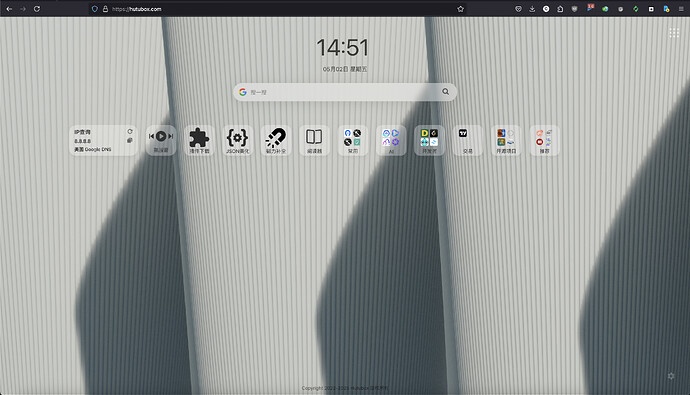The image size is (690, 395).
Task: Open the 插件下载 puzzle-piece shortcut
Action: (199, 140)
